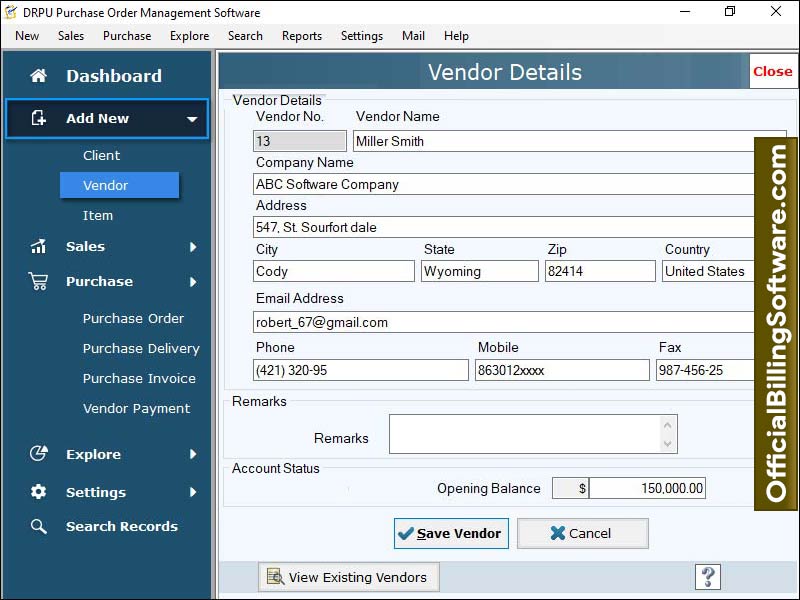The height and width of the screenshot is (600, 800).
Task: Click the Explore icon in sidebar
Action: [x=39, y=454]
